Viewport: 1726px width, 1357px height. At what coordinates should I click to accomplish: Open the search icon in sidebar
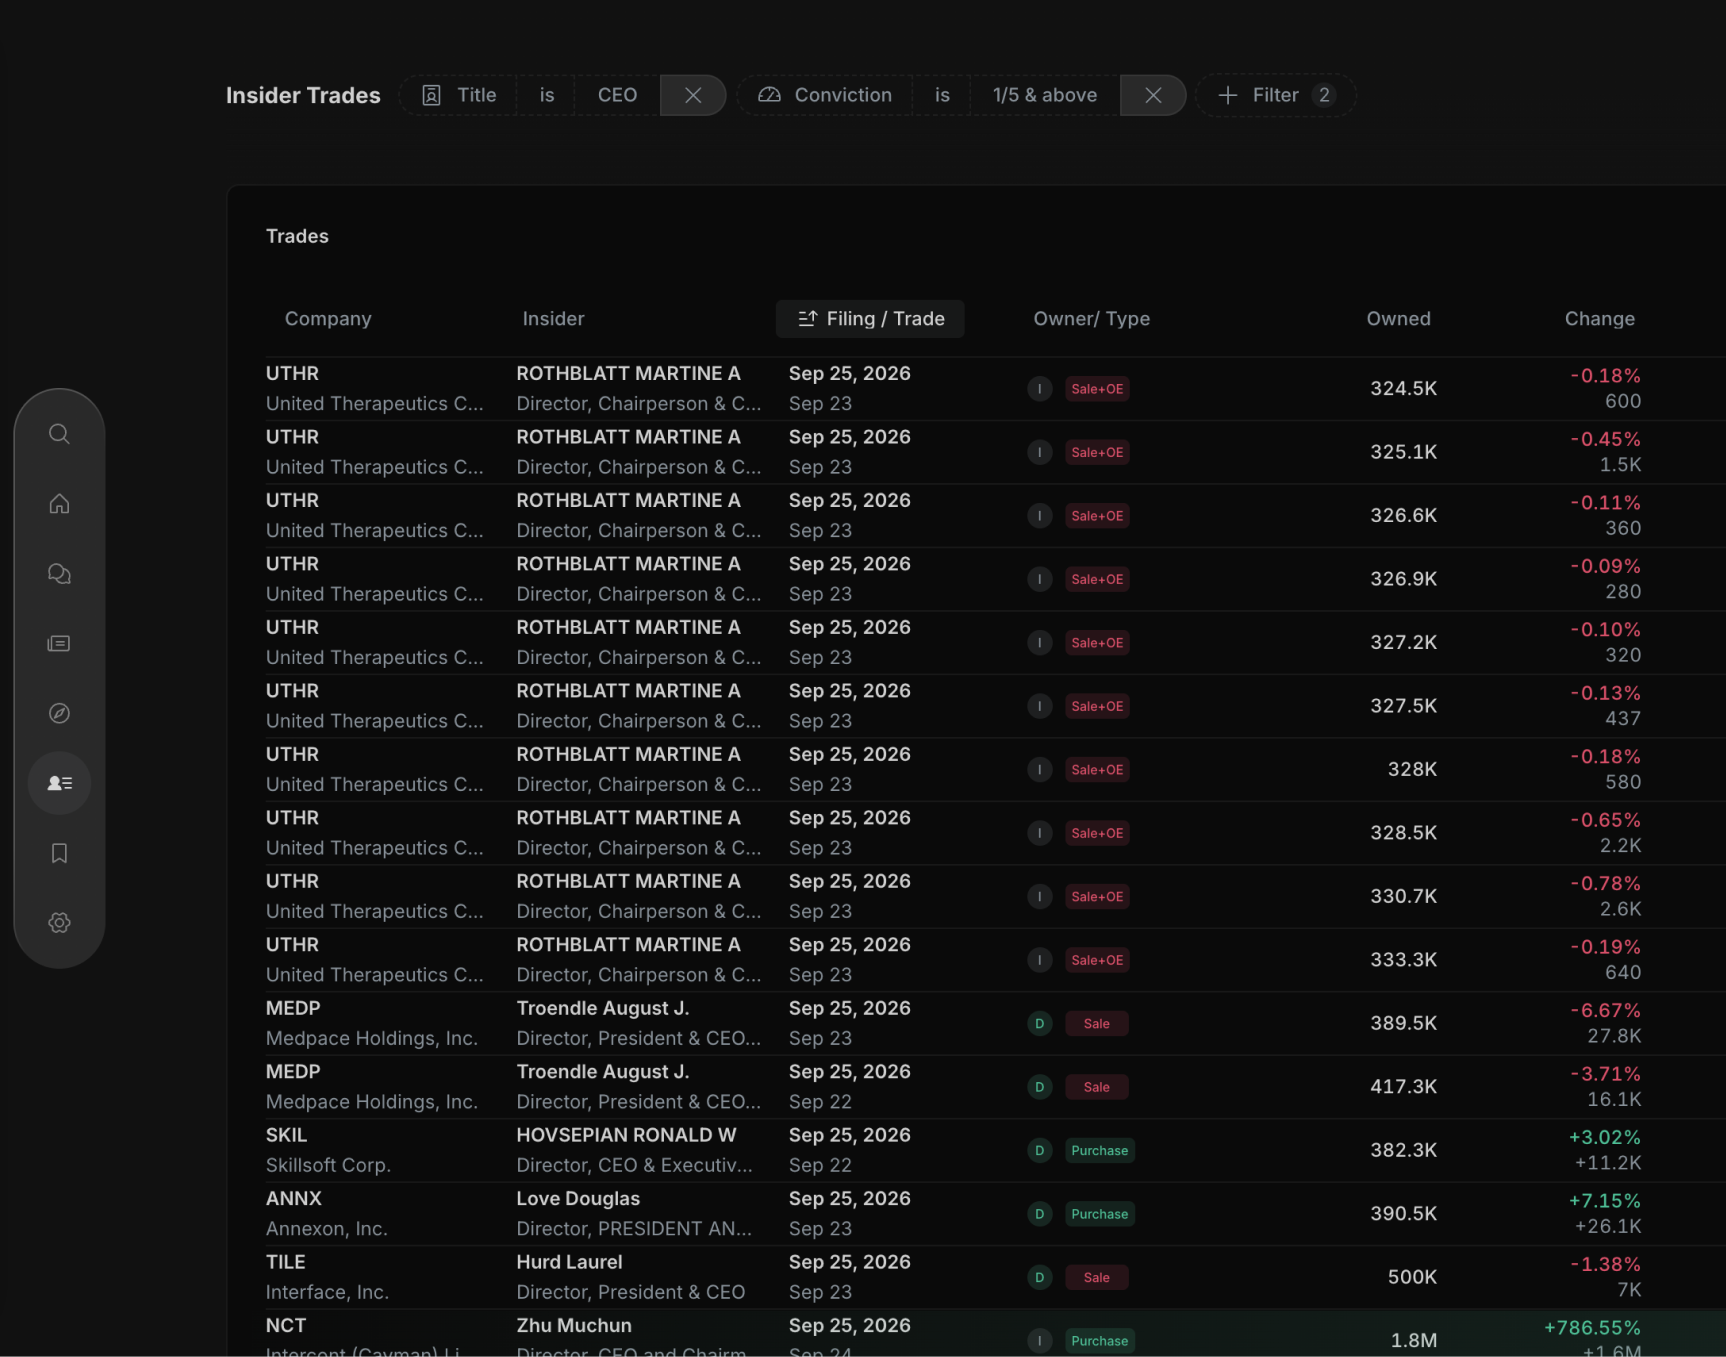(x=59, y=433)
